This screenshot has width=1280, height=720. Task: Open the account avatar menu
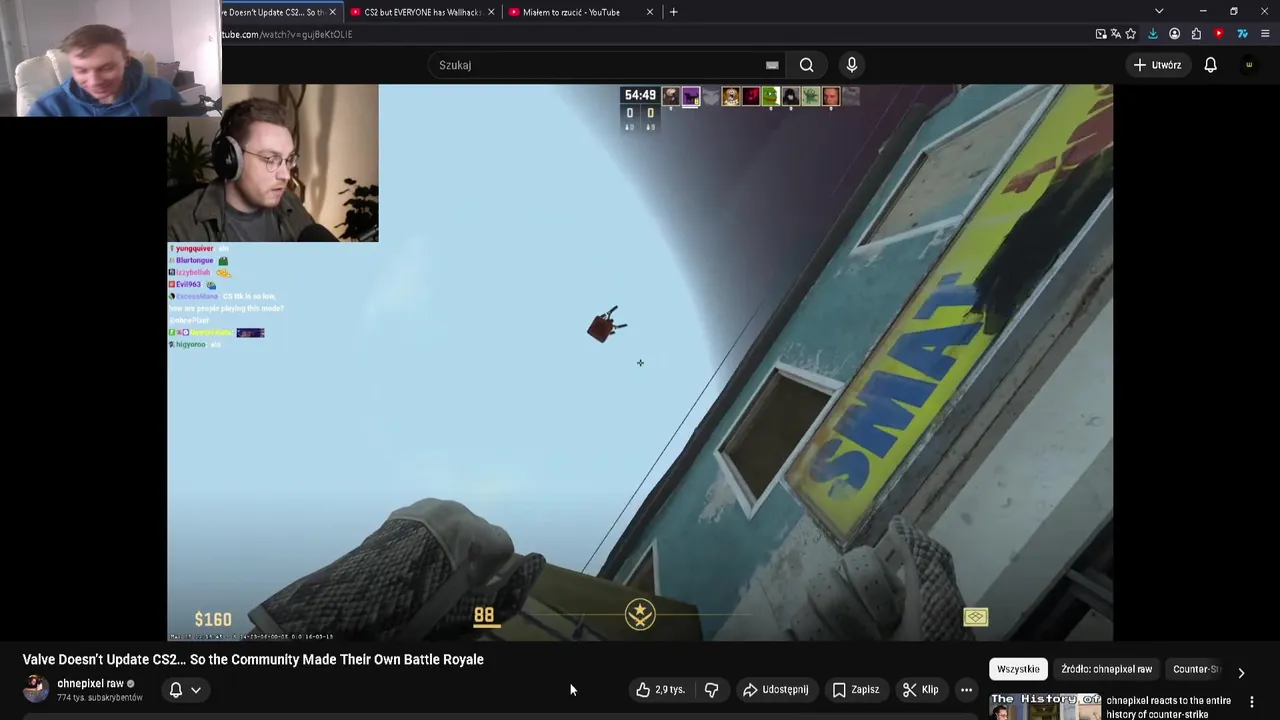[x=1249, y=65]
